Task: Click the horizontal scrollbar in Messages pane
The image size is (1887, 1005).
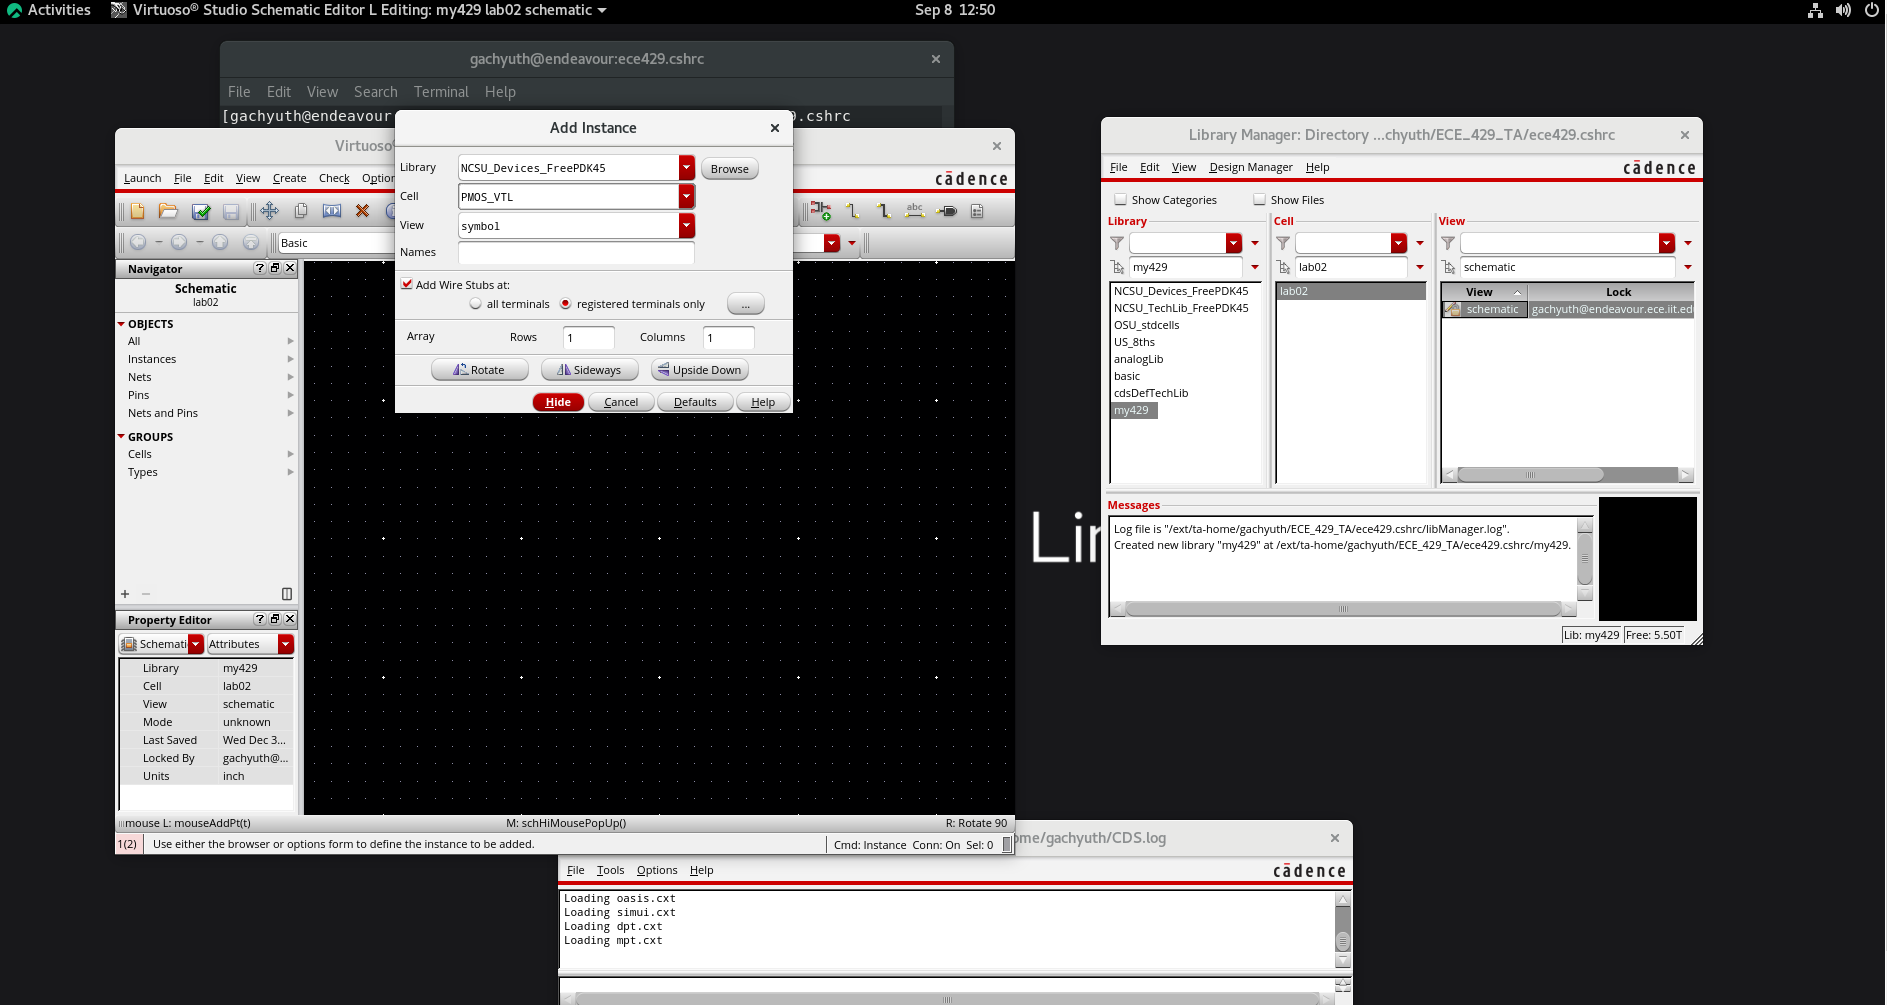Action: [x=1343, y=608]
